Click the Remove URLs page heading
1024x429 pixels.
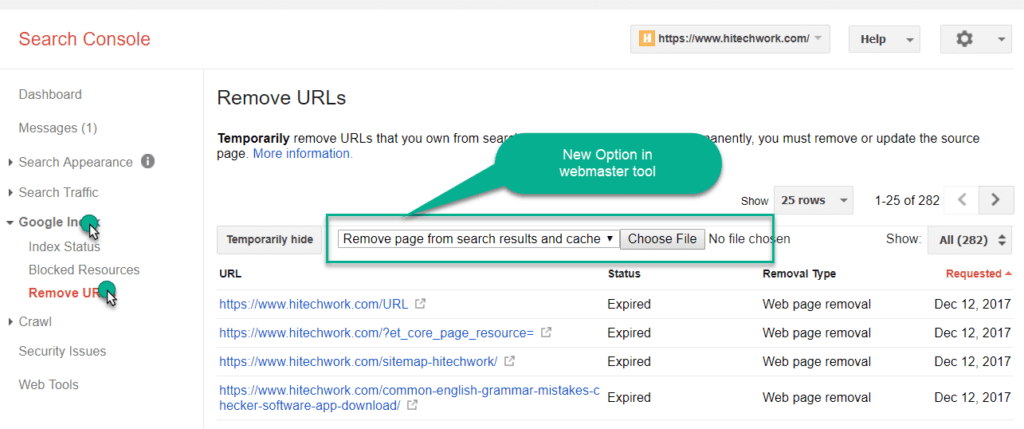(281, 99)
